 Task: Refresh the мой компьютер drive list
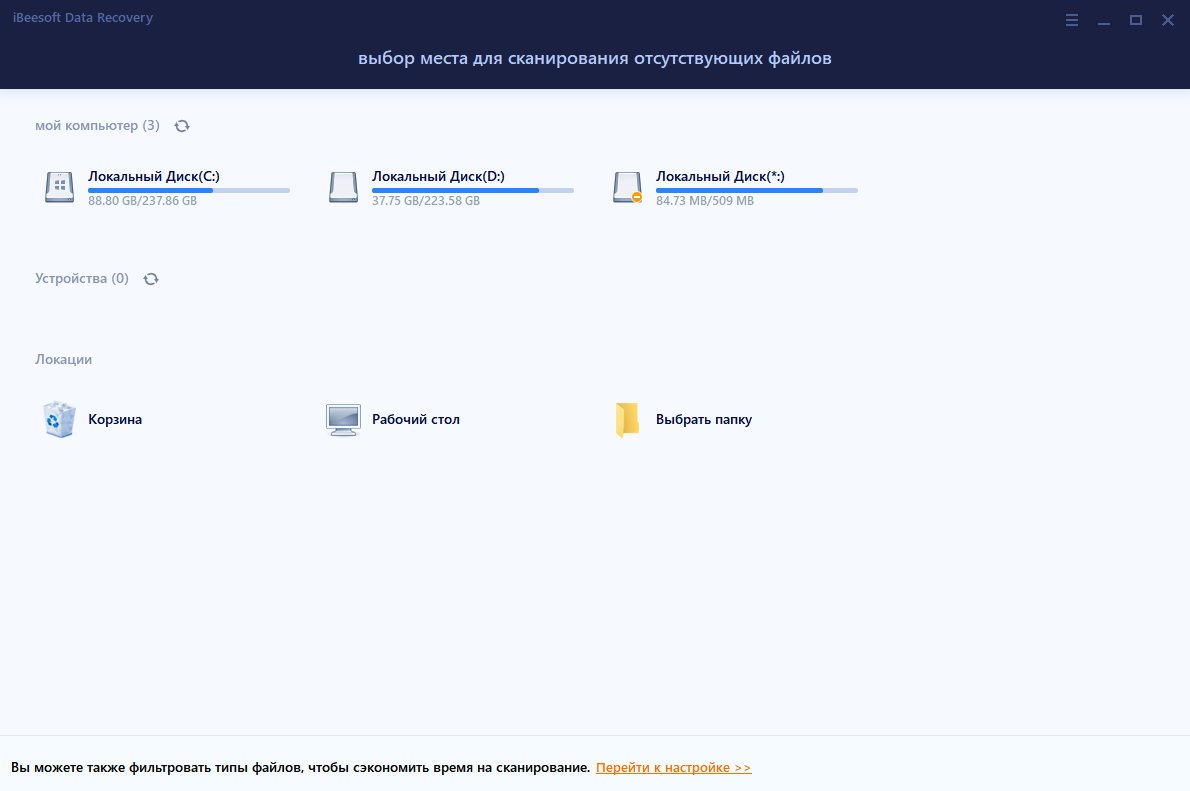[x=182, y=126]
